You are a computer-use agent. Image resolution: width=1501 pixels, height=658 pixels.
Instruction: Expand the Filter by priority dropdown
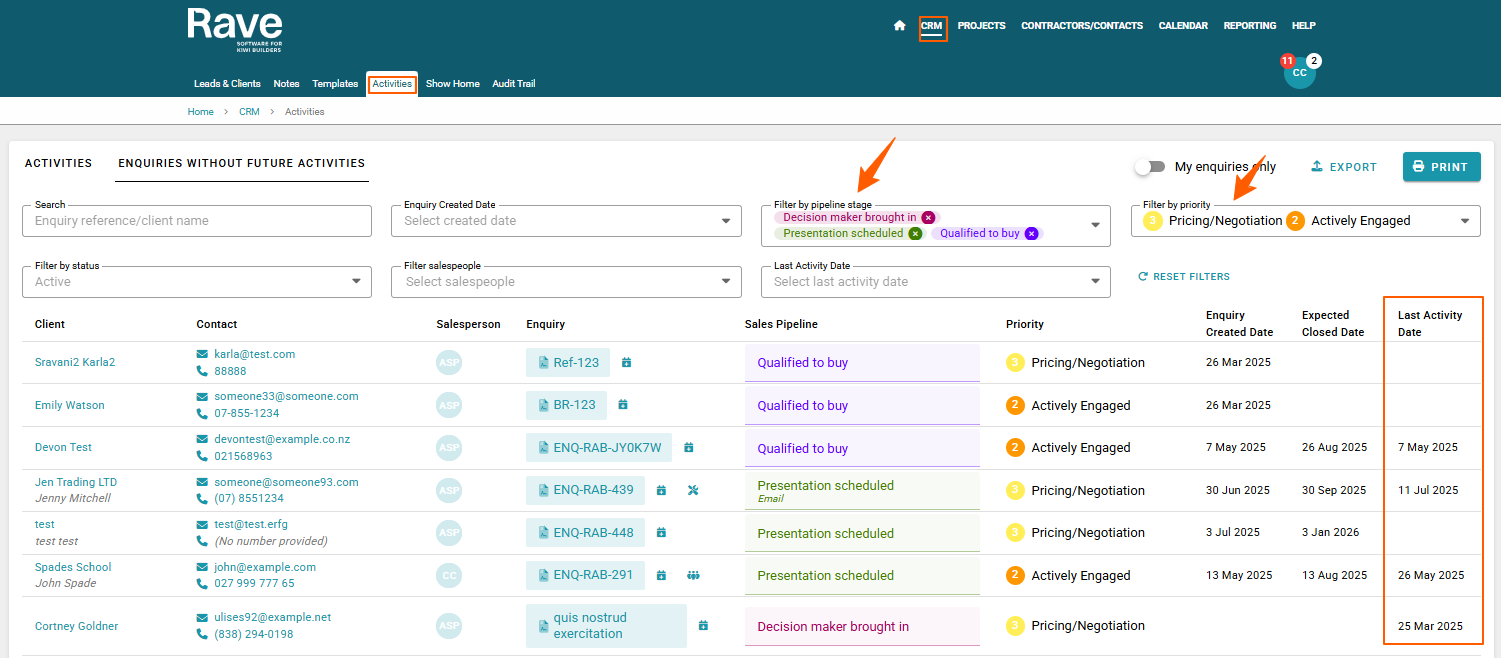tap(1306, 221)
